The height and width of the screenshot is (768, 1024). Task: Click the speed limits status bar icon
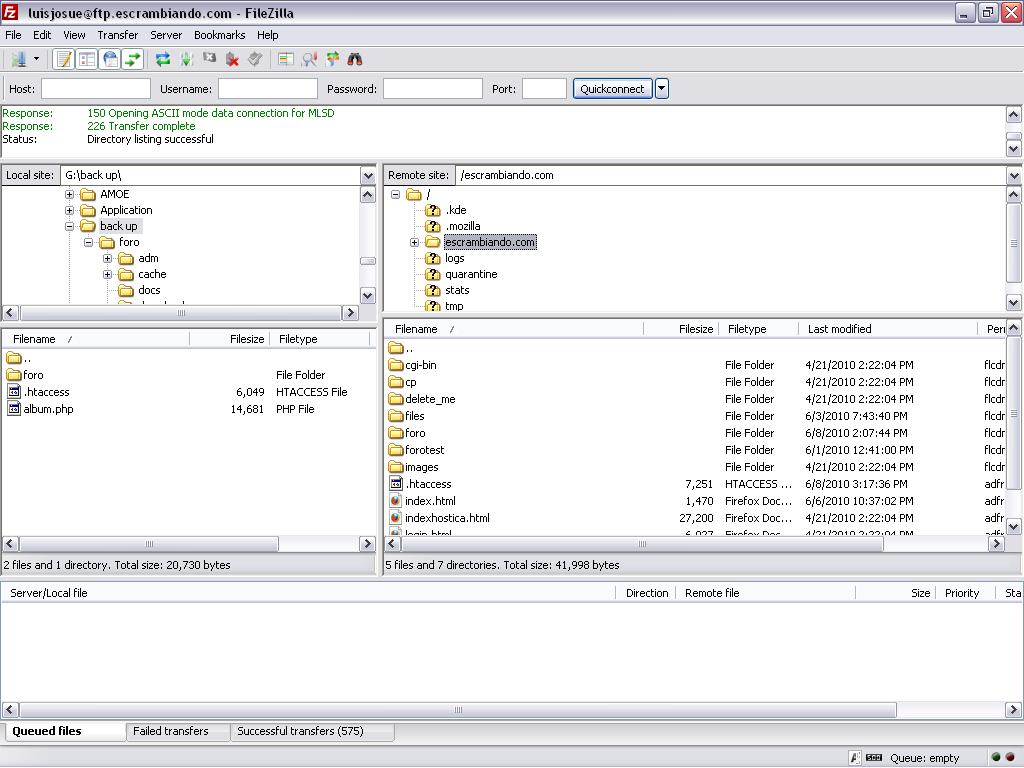coord(874,758)
